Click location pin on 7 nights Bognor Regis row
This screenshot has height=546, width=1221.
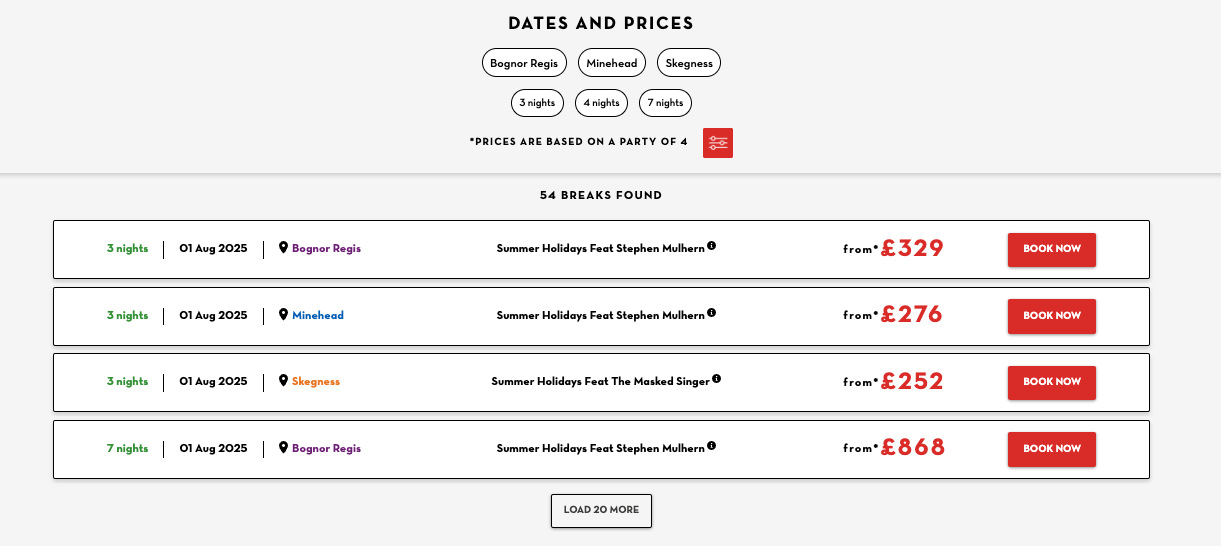point(283,448)
